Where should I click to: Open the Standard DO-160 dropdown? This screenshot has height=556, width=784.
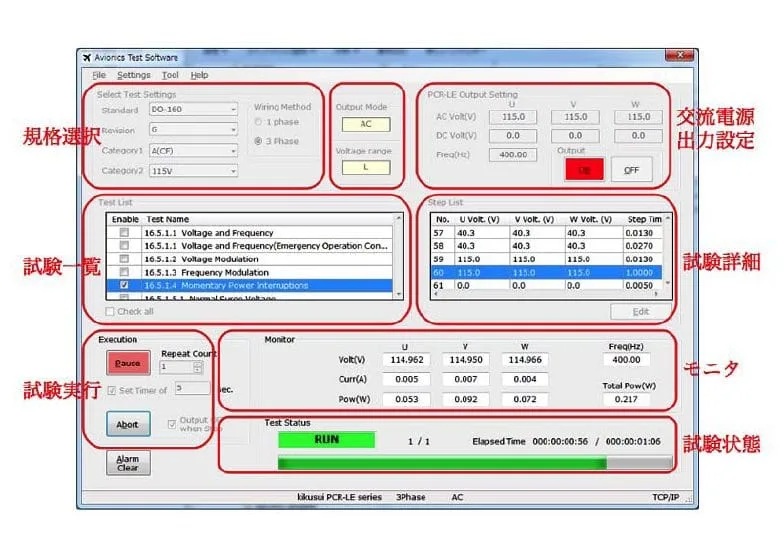(232, 109)
